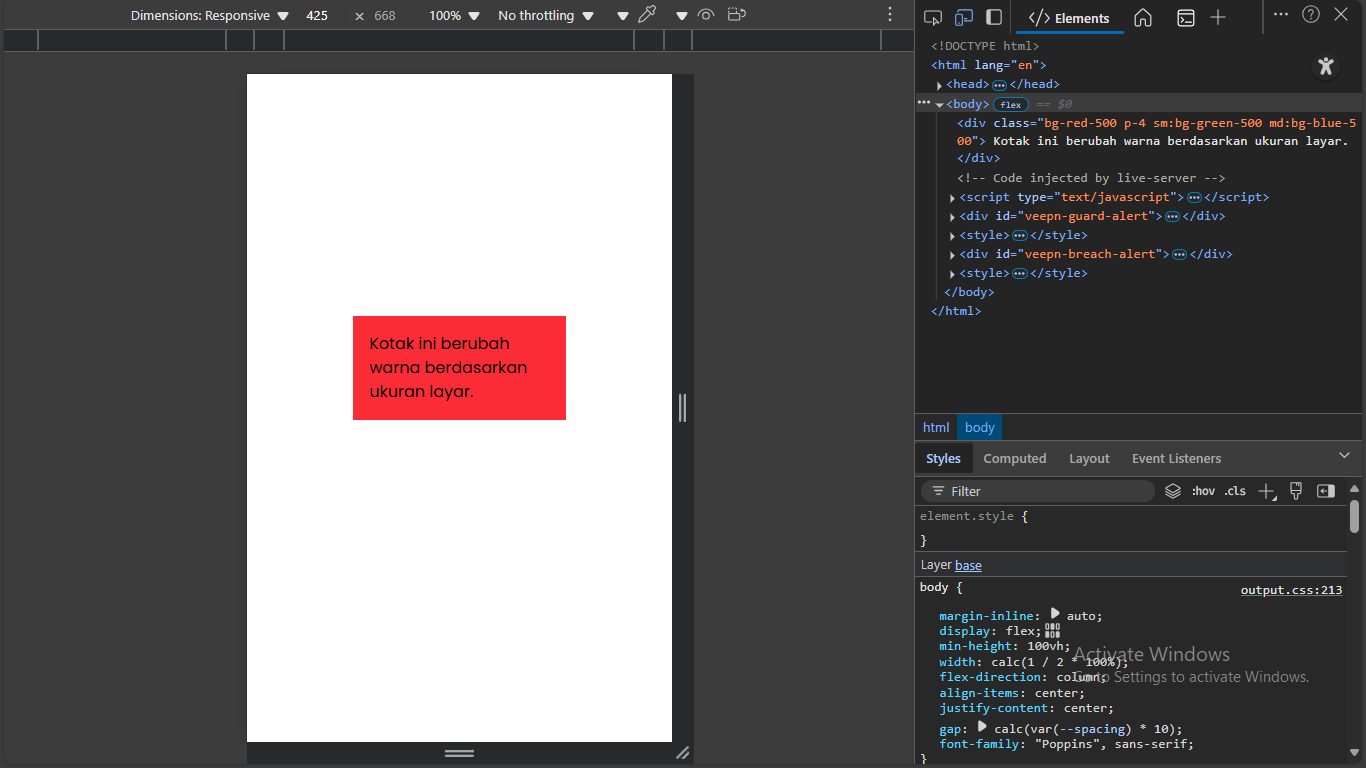
Task: Click the viewport height field 668
Action: tap(385, 16)
